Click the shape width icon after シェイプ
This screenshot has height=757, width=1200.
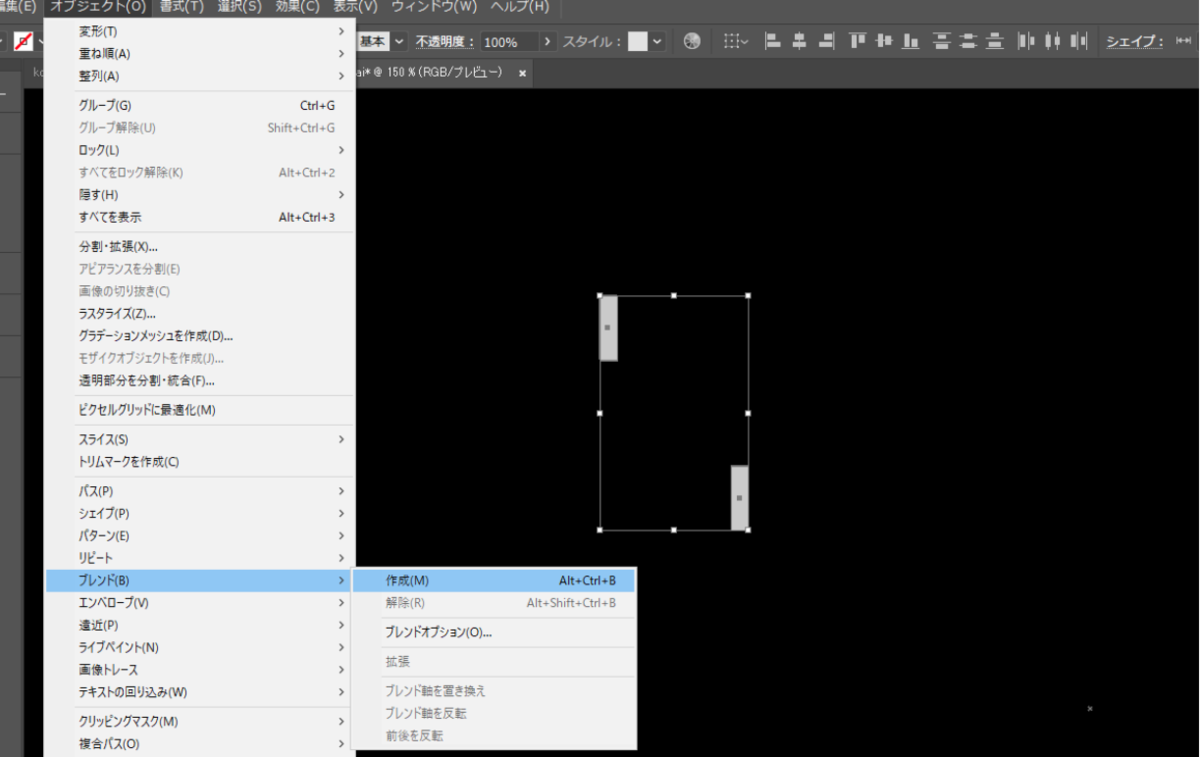point(1183,41)
